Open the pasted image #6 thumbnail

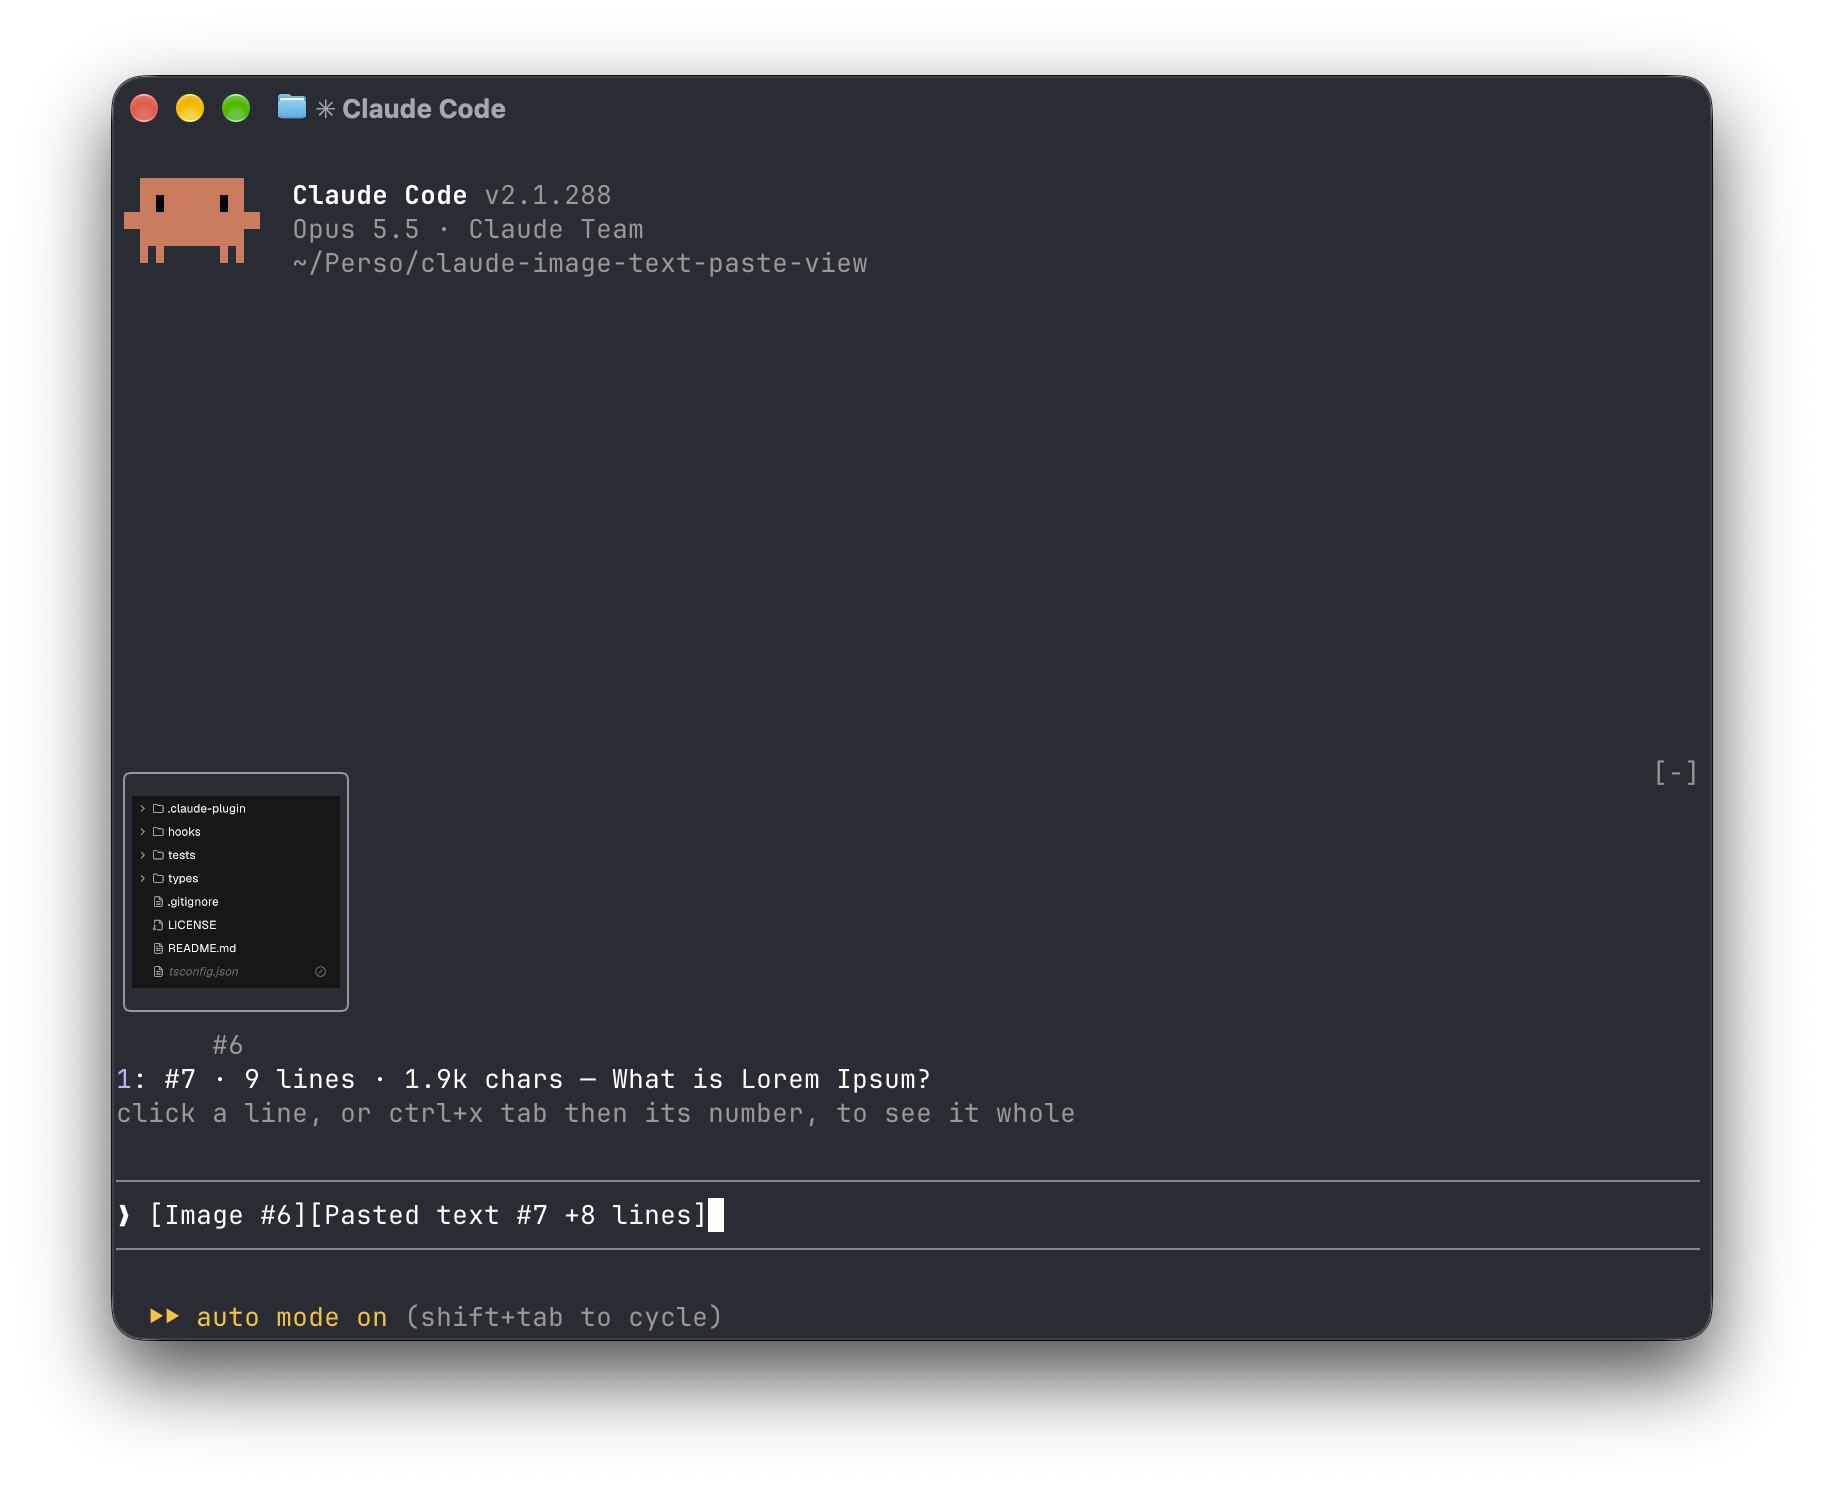pos(236,891)
